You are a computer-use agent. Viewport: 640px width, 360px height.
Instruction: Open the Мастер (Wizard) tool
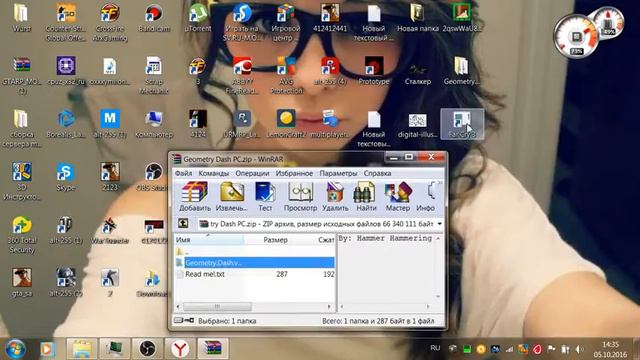(398, 197)
